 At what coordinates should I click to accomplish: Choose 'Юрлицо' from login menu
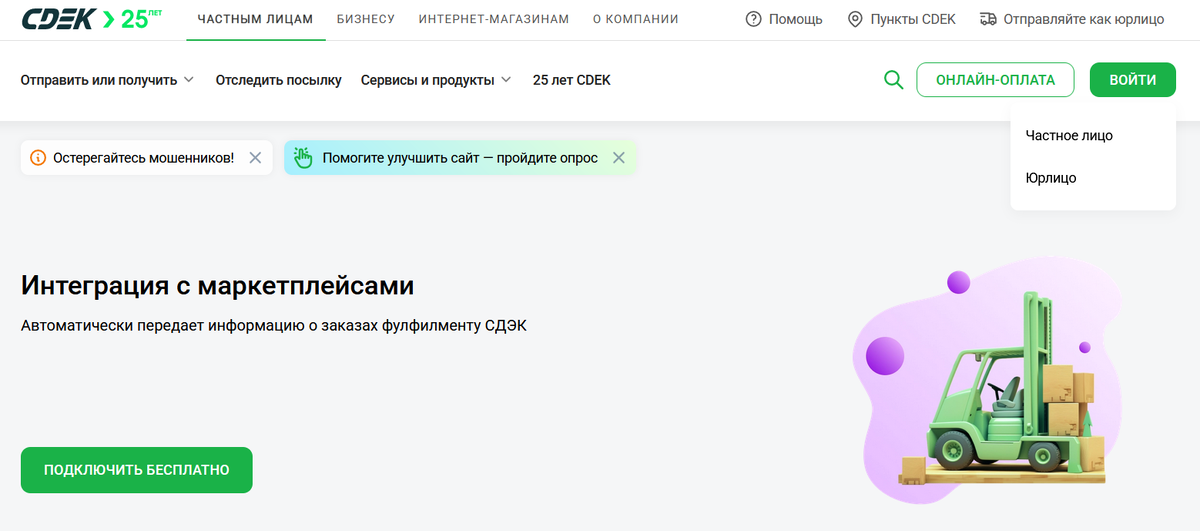coord(1051,178)
